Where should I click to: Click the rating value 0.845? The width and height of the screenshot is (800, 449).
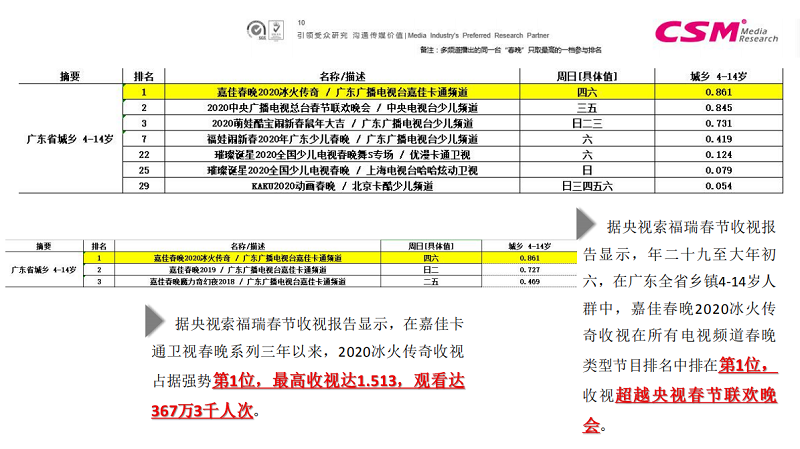click(718, 108)
